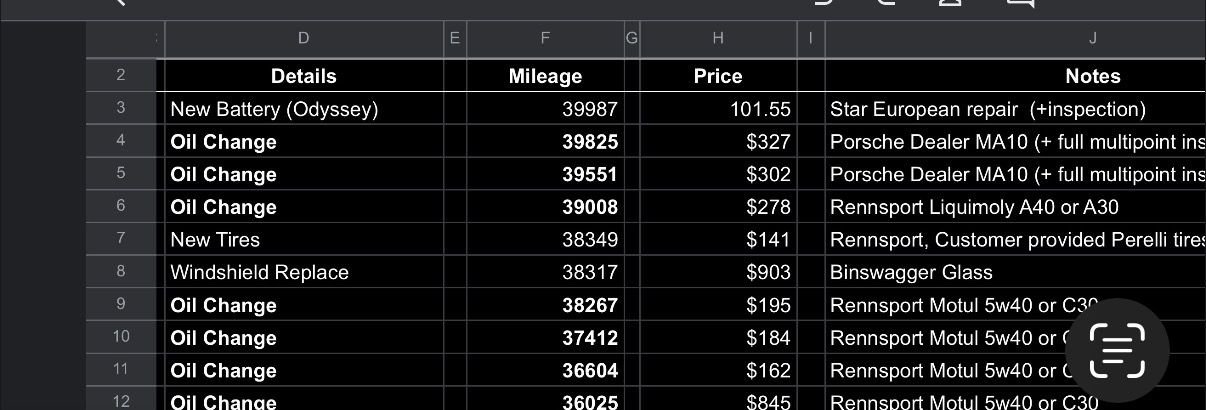Select column J header
Viewport: 1206px width, 410px height.
click(1092, 39)
